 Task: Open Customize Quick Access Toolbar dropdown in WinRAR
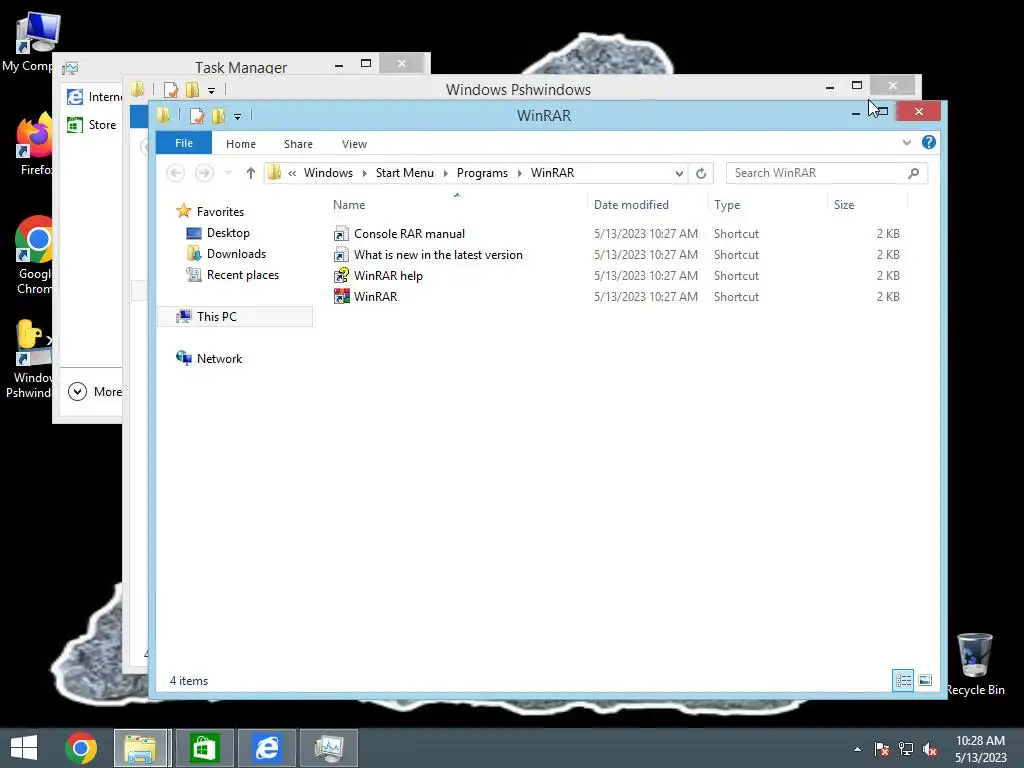pyautogui.click(x=238, y=117)
